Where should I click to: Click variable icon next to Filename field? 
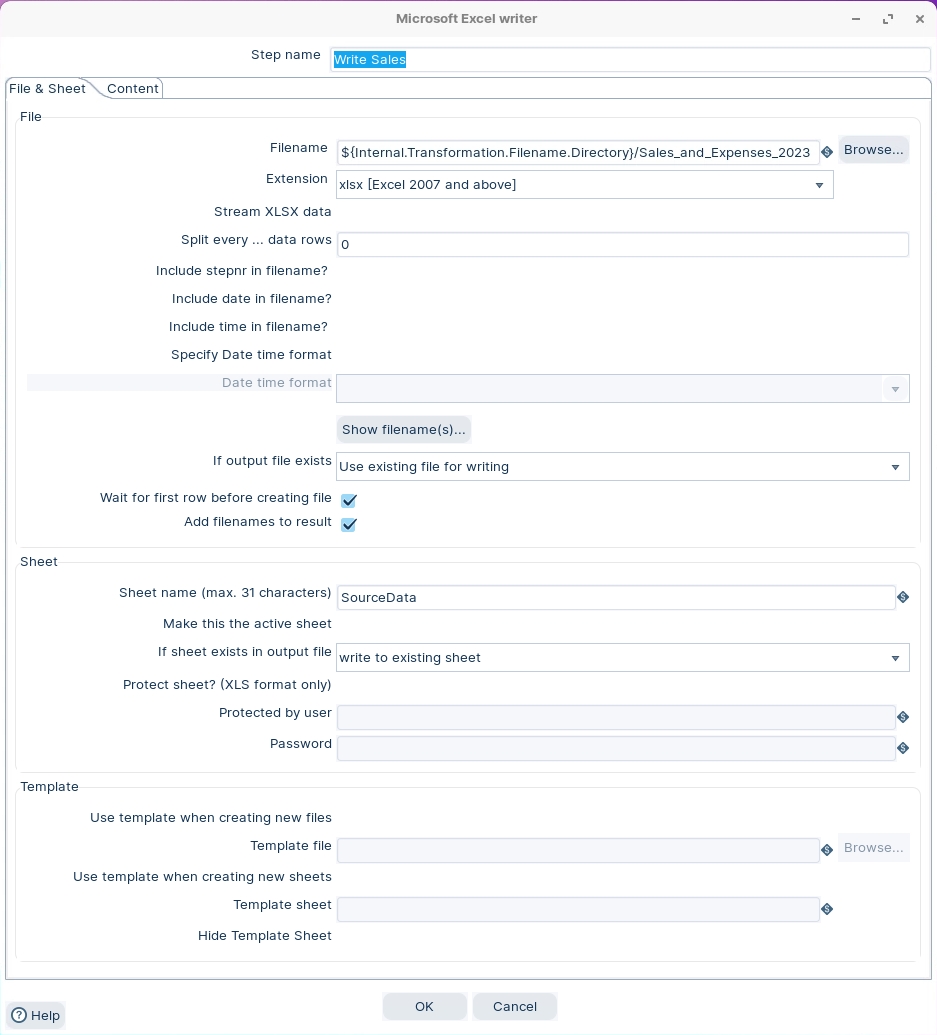click(x=827, y=152)
